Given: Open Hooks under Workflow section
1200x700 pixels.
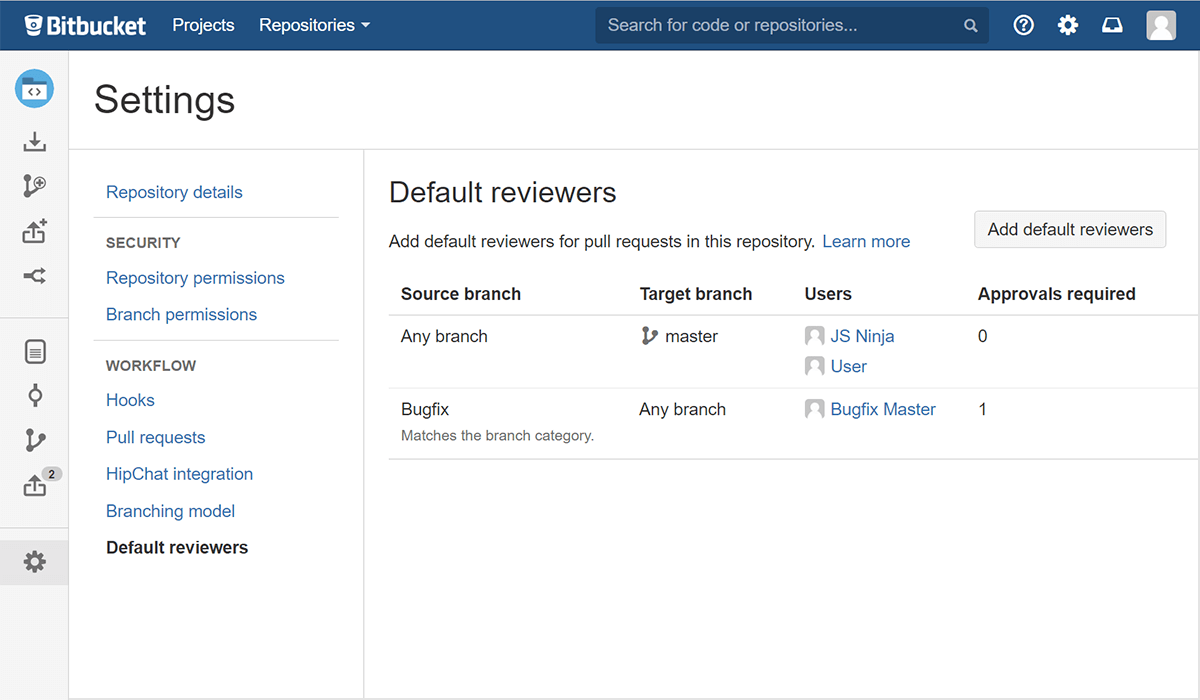Looking at the screenshot, I should [x=130, y=399].
